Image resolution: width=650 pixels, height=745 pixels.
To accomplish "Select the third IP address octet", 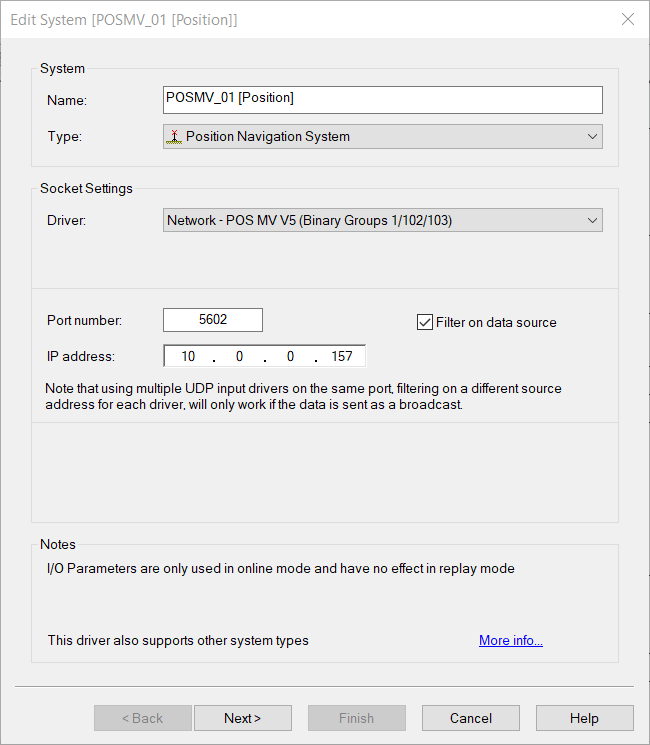I will pyautogui.click(x=289, y=356).
